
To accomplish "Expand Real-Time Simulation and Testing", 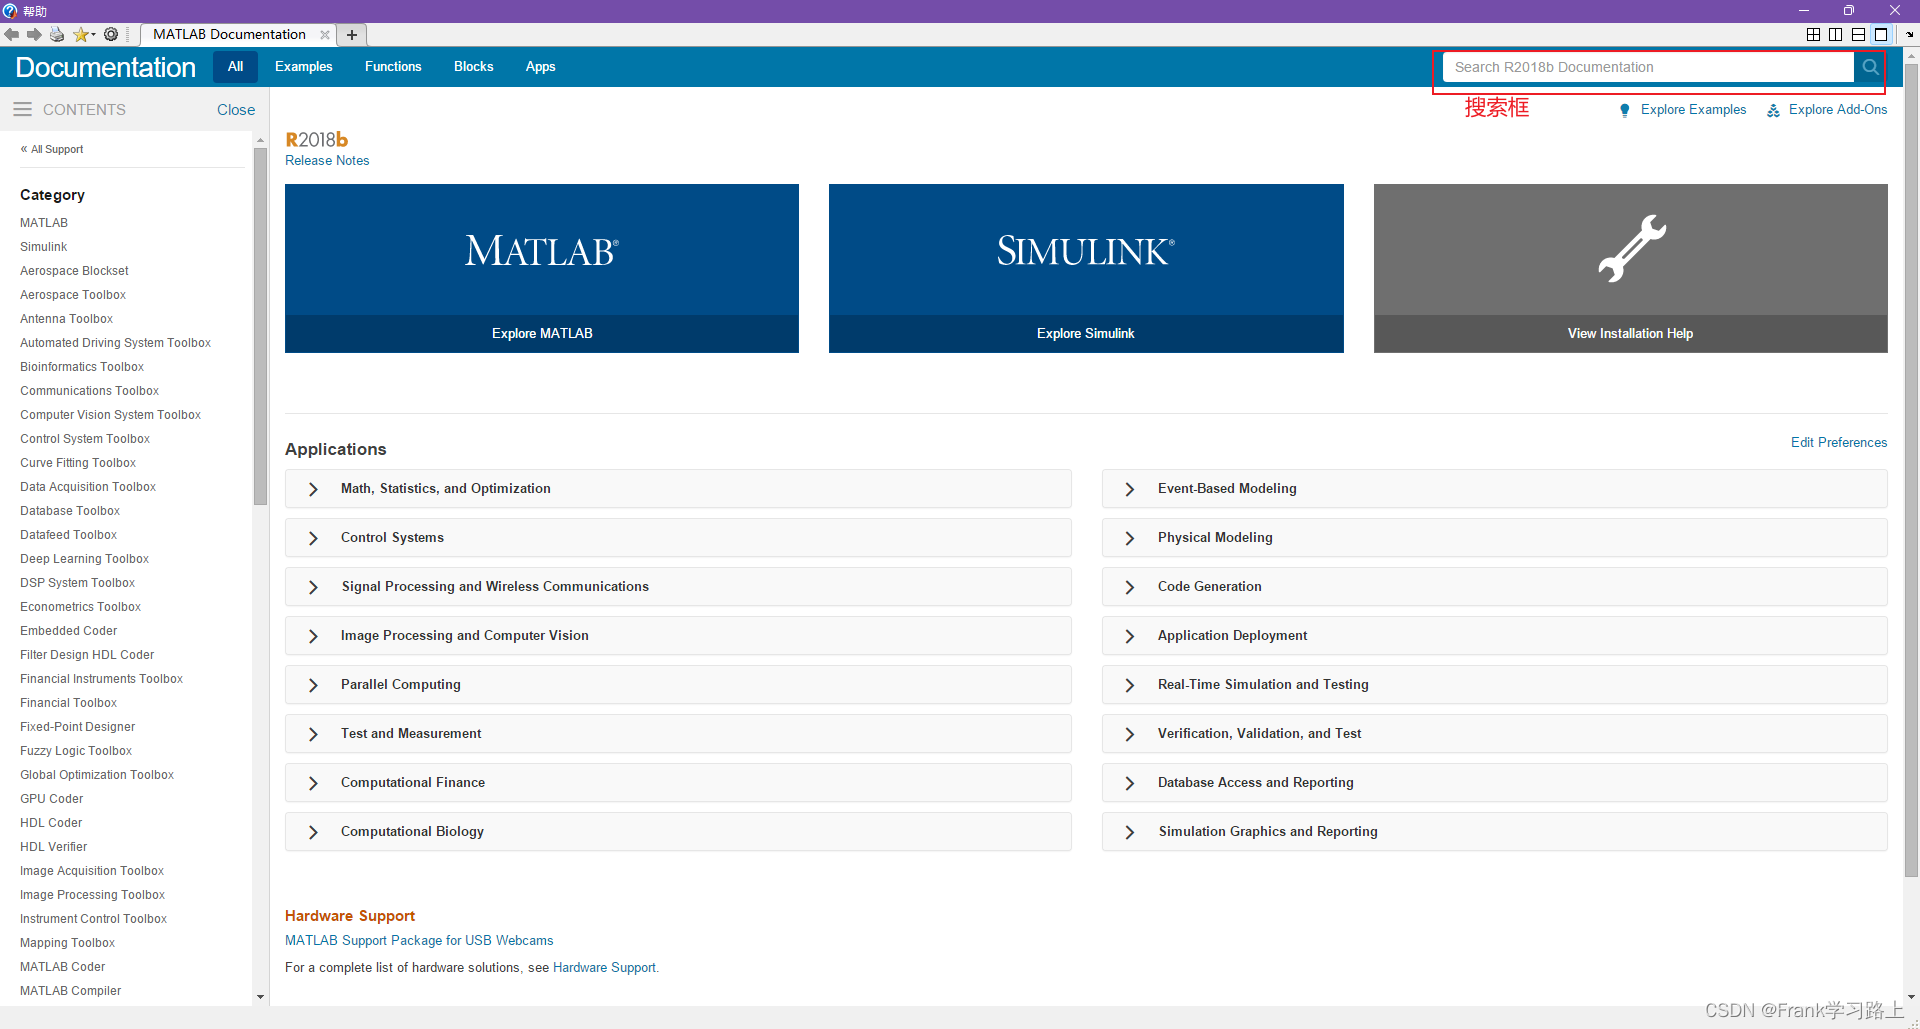I will (x=1495, y=685).
